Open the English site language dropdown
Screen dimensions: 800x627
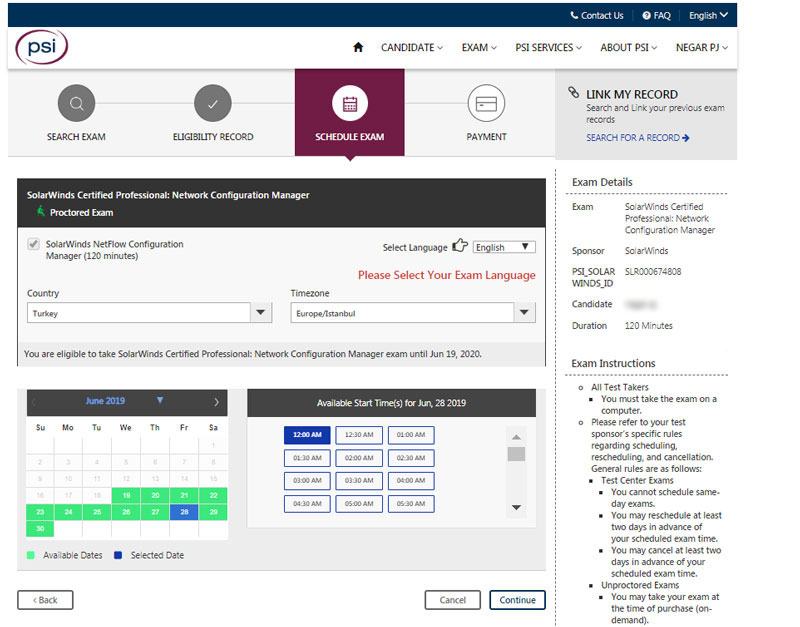tap(708, 15)
